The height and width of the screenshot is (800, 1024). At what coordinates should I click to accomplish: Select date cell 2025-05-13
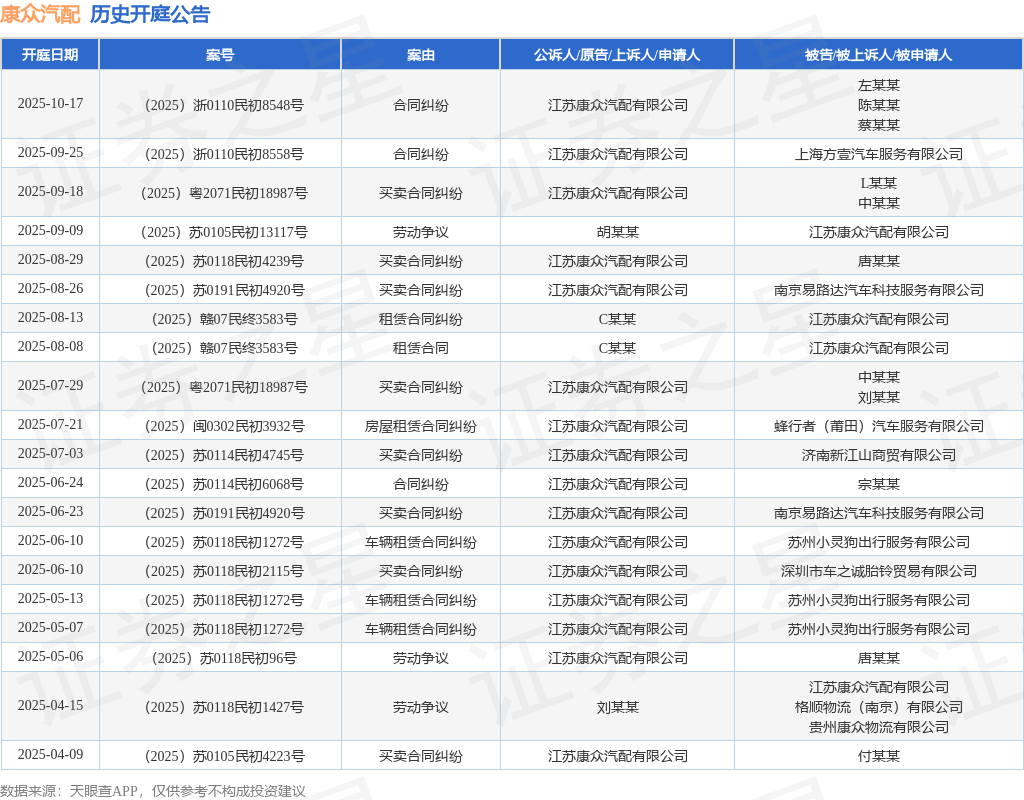coord(50,599)
